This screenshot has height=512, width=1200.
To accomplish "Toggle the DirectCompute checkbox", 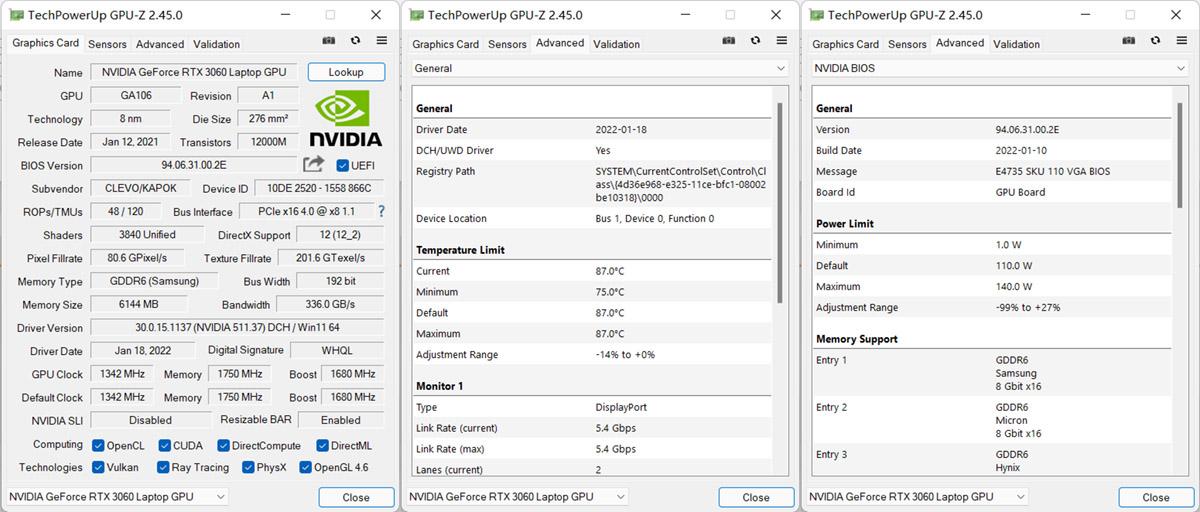I will pyautogui.click(x=223, y=446).
